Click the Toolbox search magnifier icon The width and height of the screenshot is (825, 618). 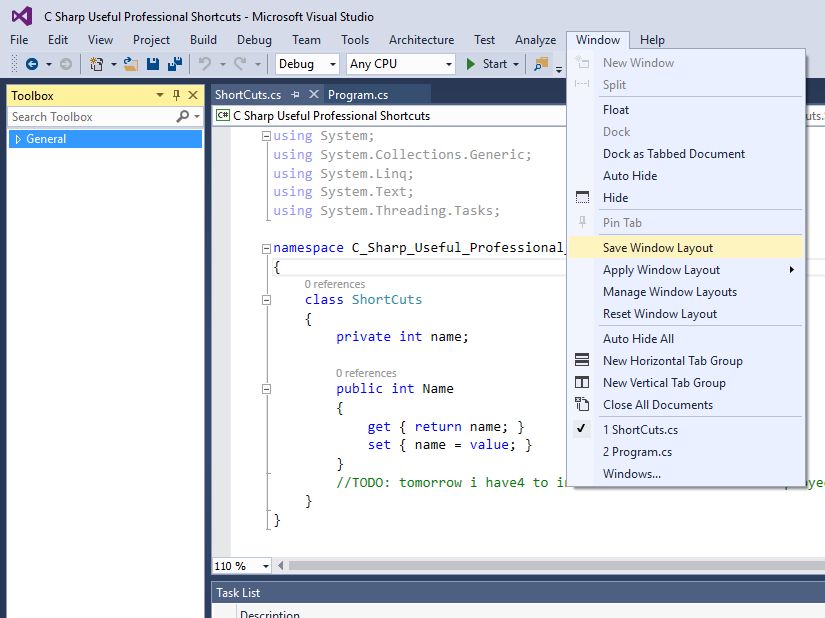[x=183, y=117]
